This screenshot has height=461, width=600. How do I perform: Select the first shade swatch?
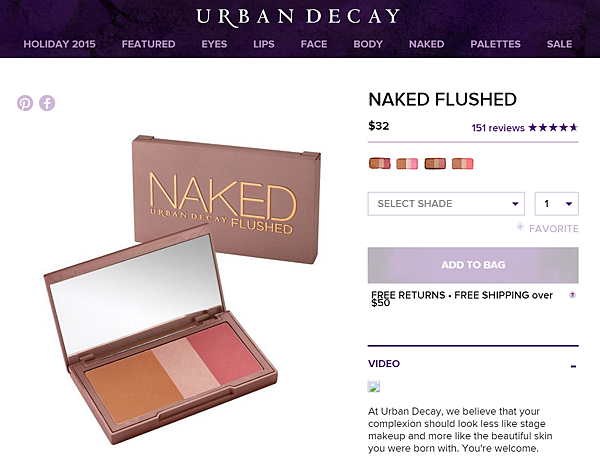pos(380,164)
